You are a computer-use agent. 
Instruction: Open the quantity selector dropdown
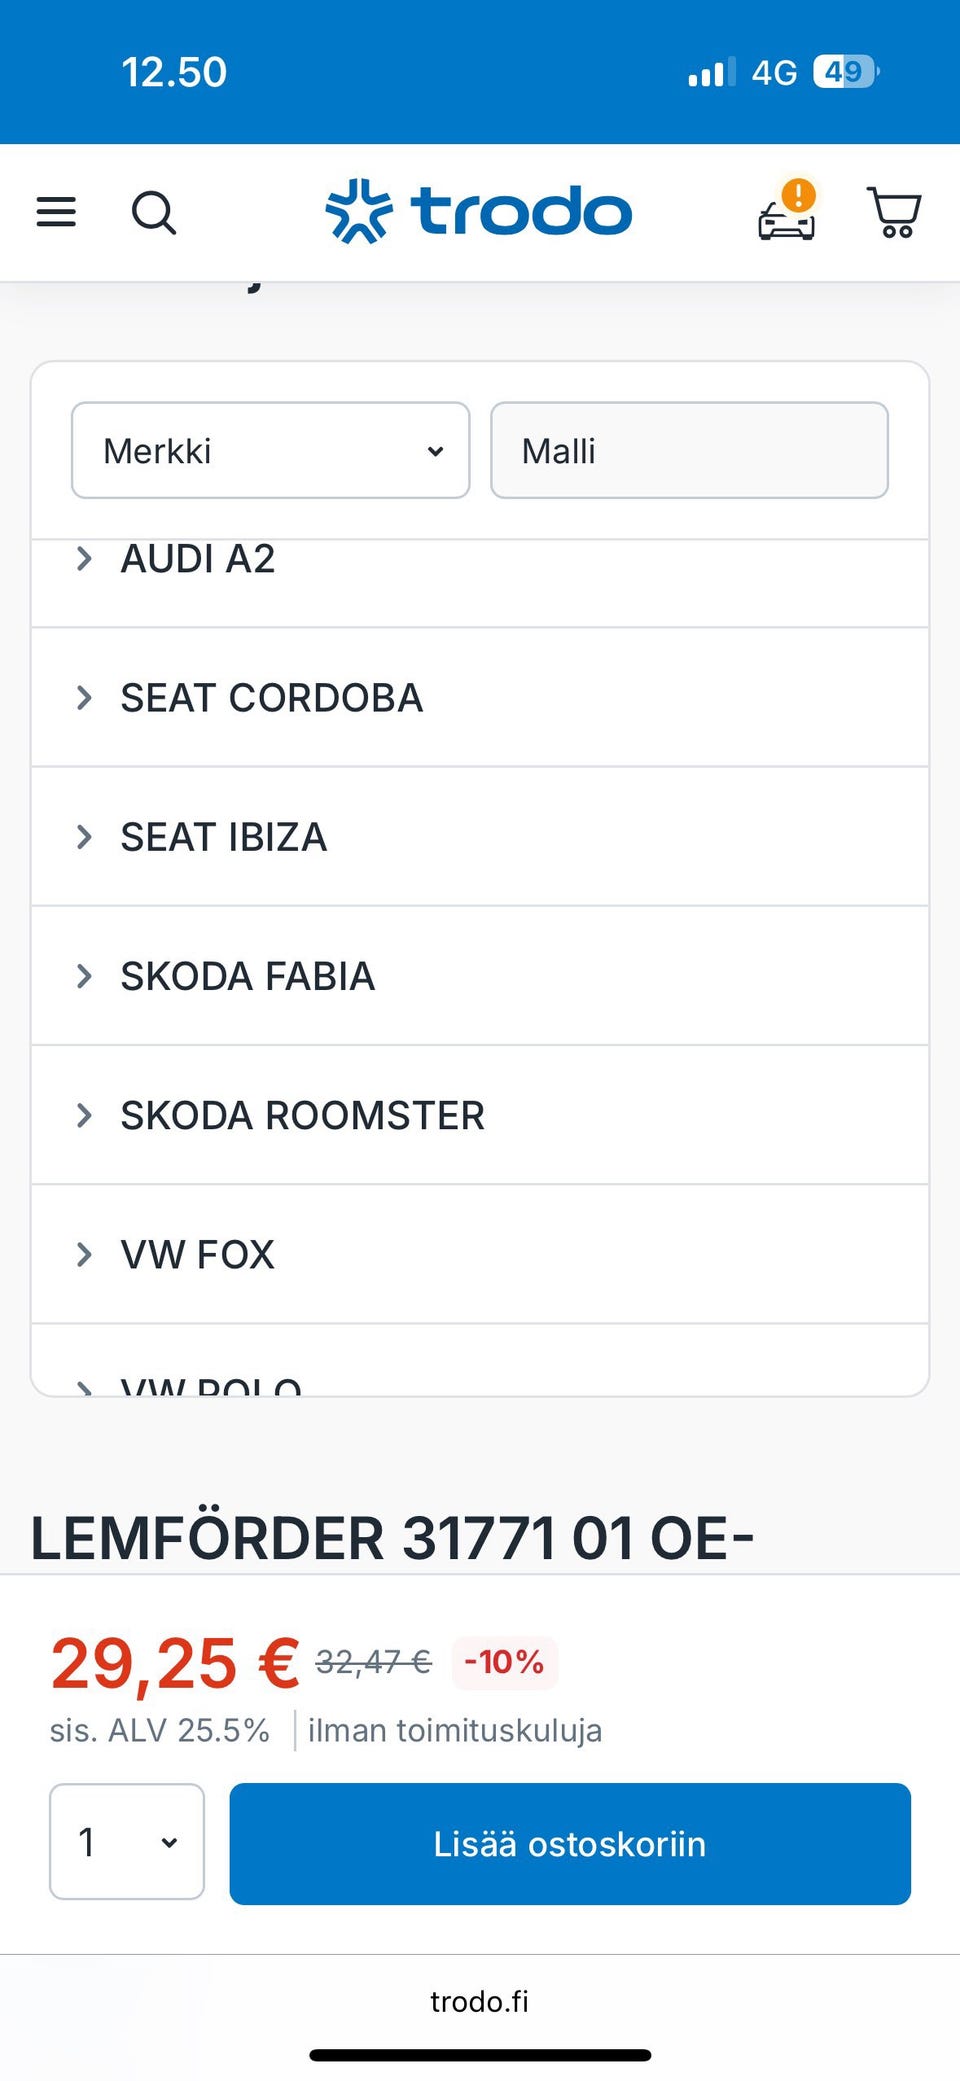(x=127, y=1842)
